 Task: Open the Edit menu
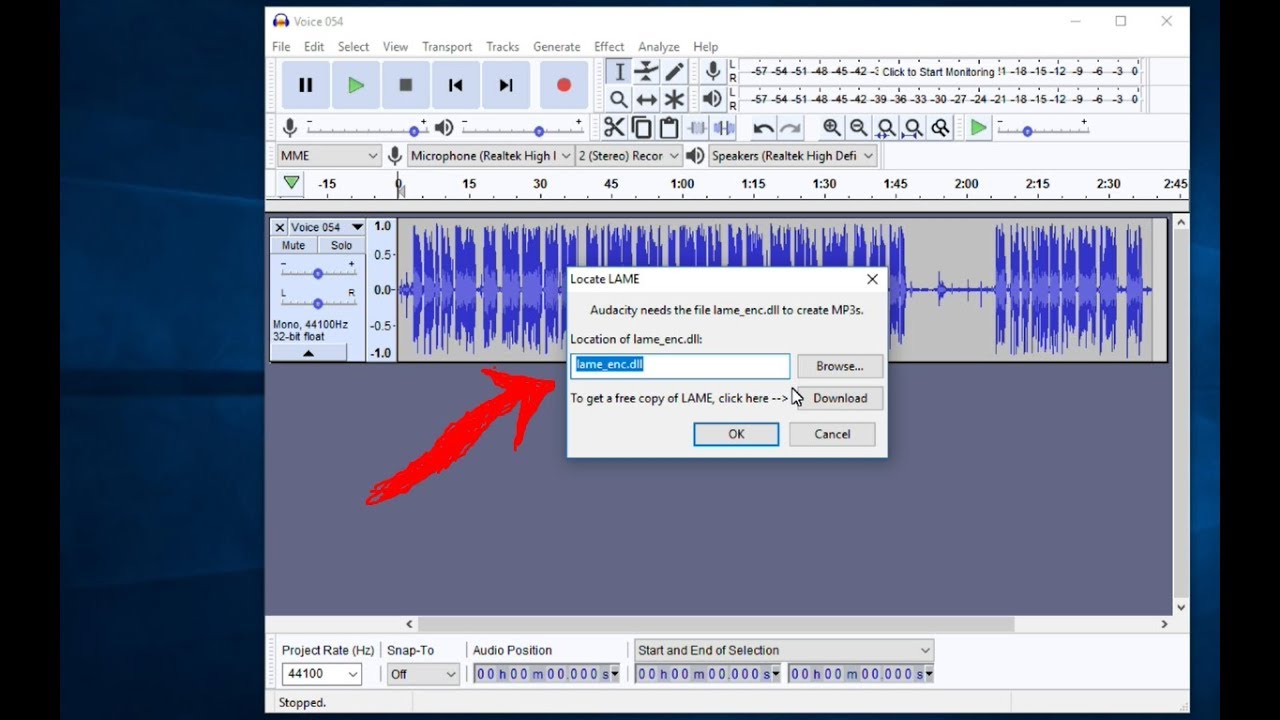[x=314, y=47]
